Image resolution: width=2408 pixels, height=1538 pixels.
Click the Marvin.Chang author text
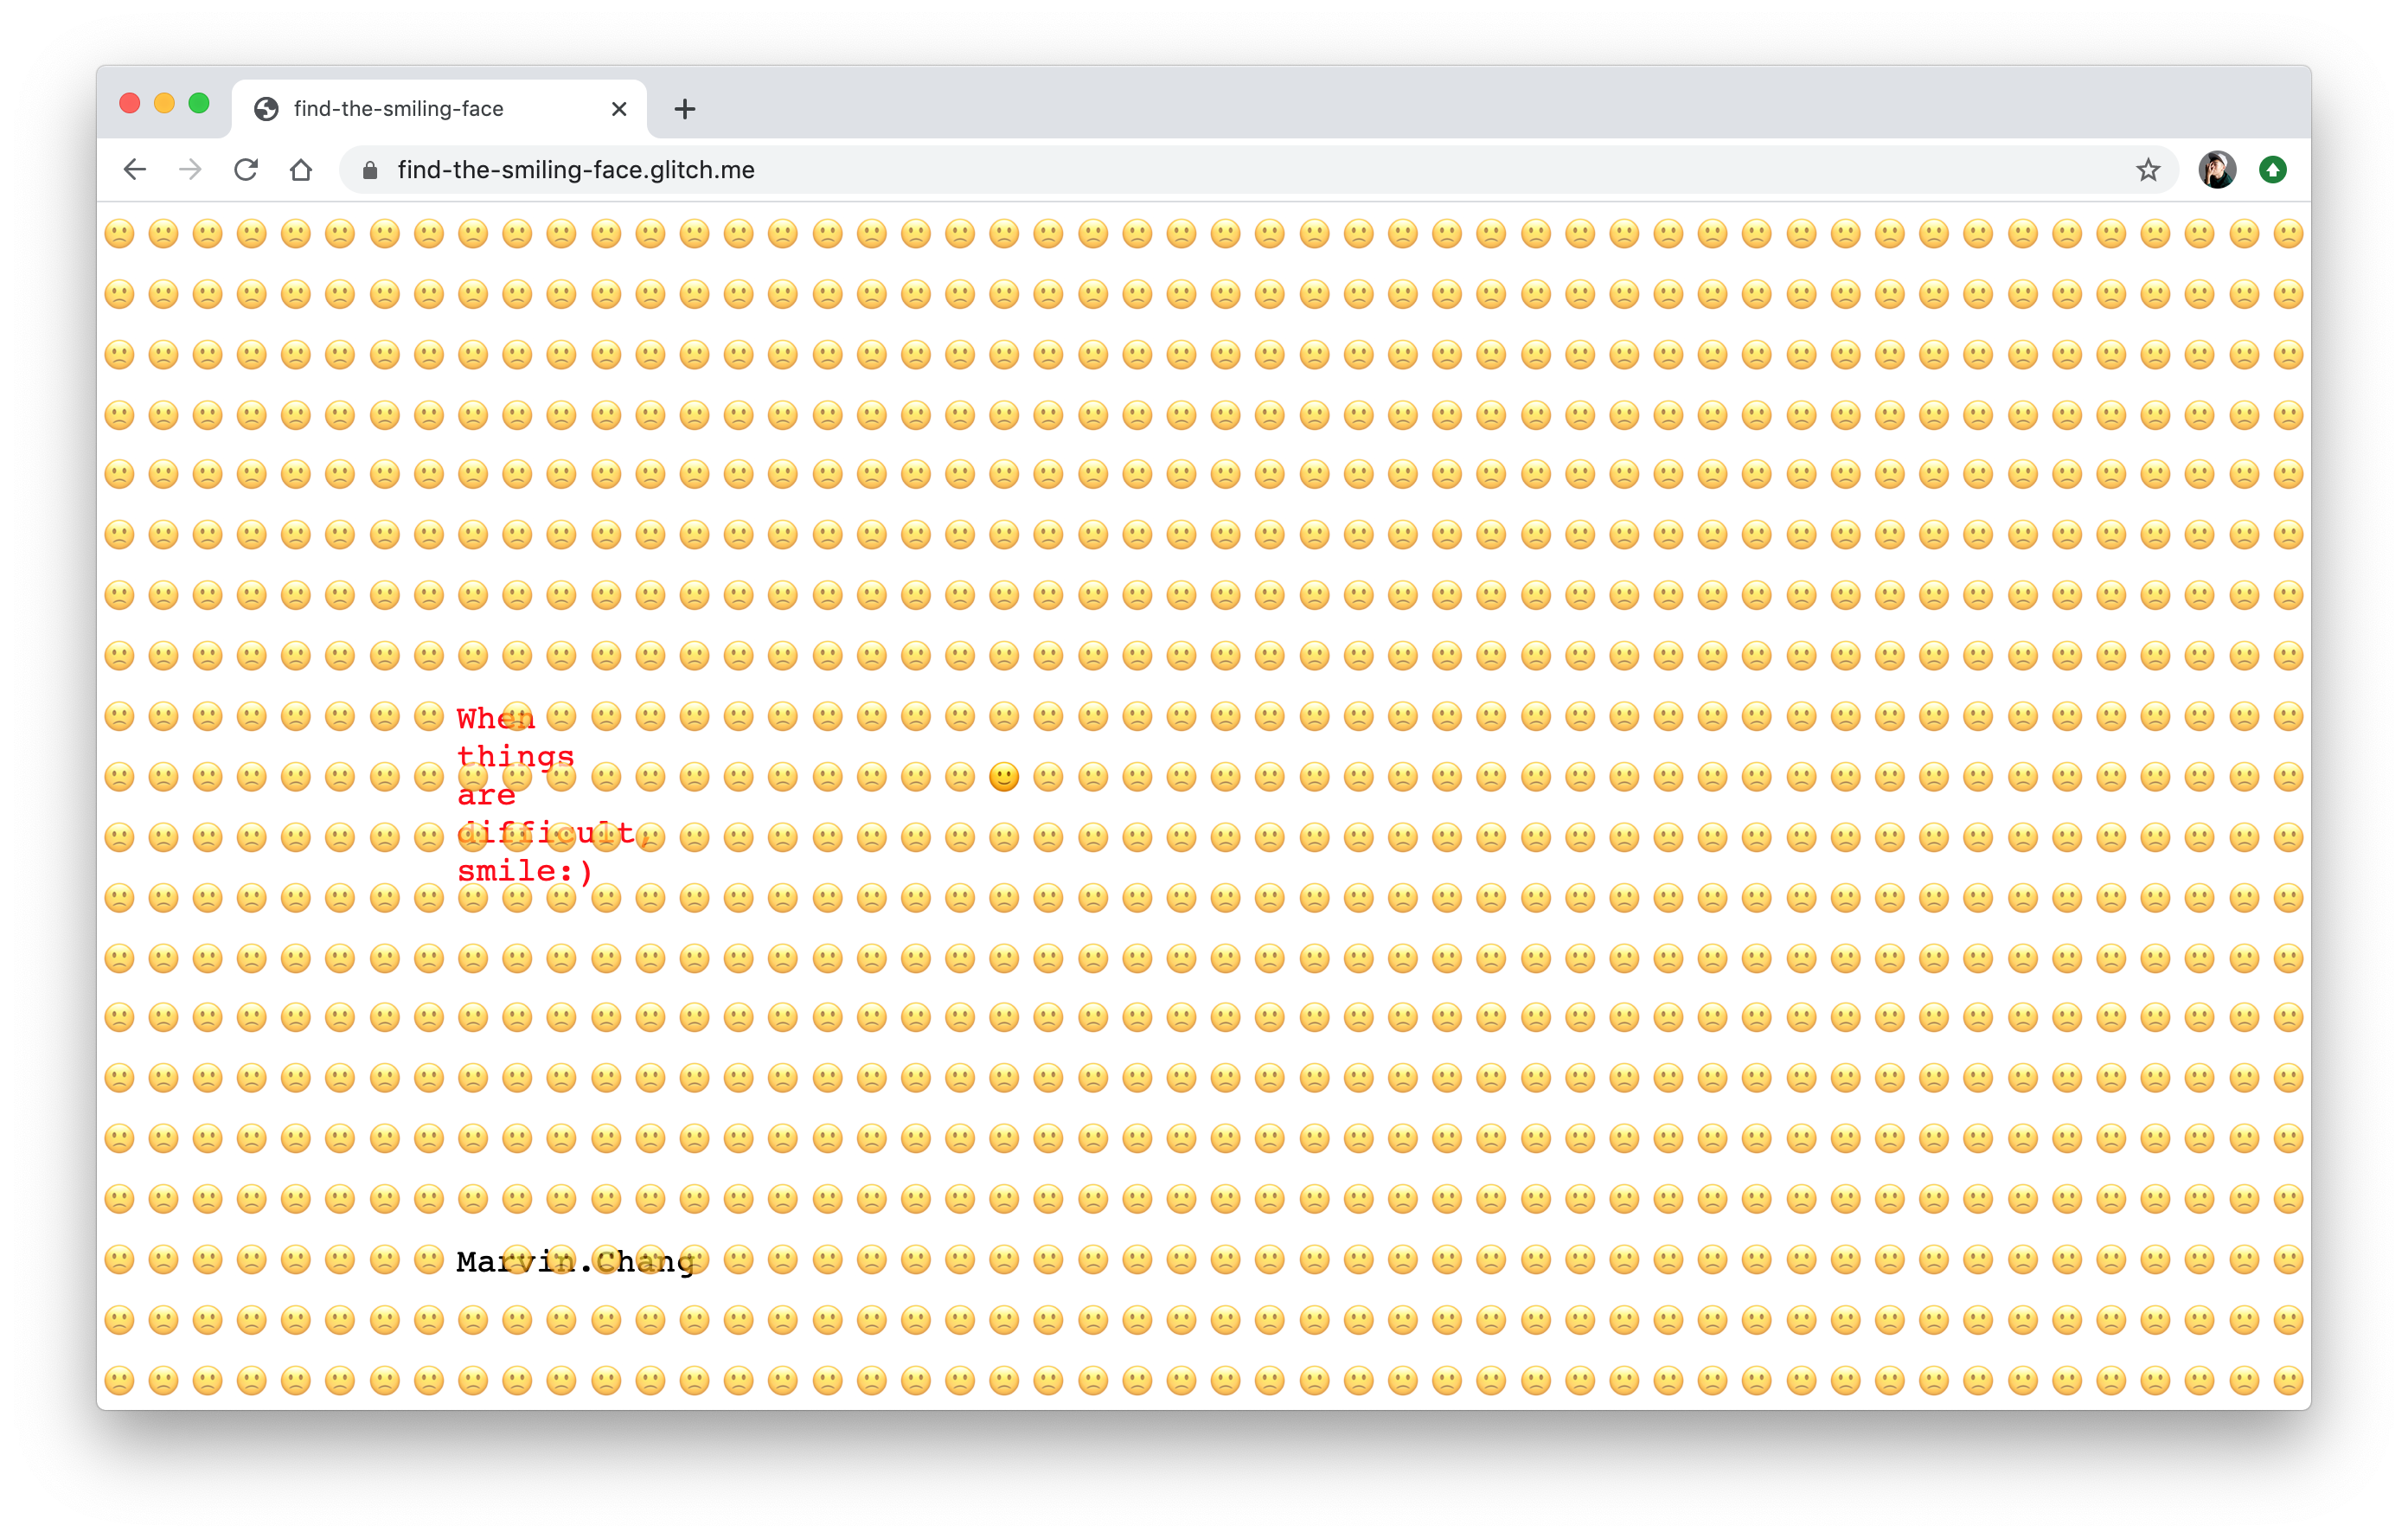pyautogui.click(x=575, y=1262)
